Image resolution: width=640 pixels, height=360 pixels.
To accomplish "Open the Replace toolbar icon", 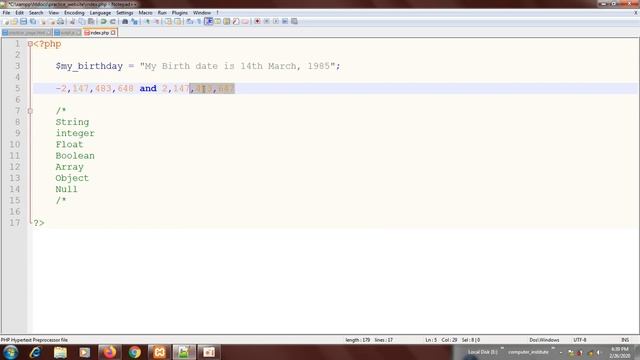I will coord(134,21).
